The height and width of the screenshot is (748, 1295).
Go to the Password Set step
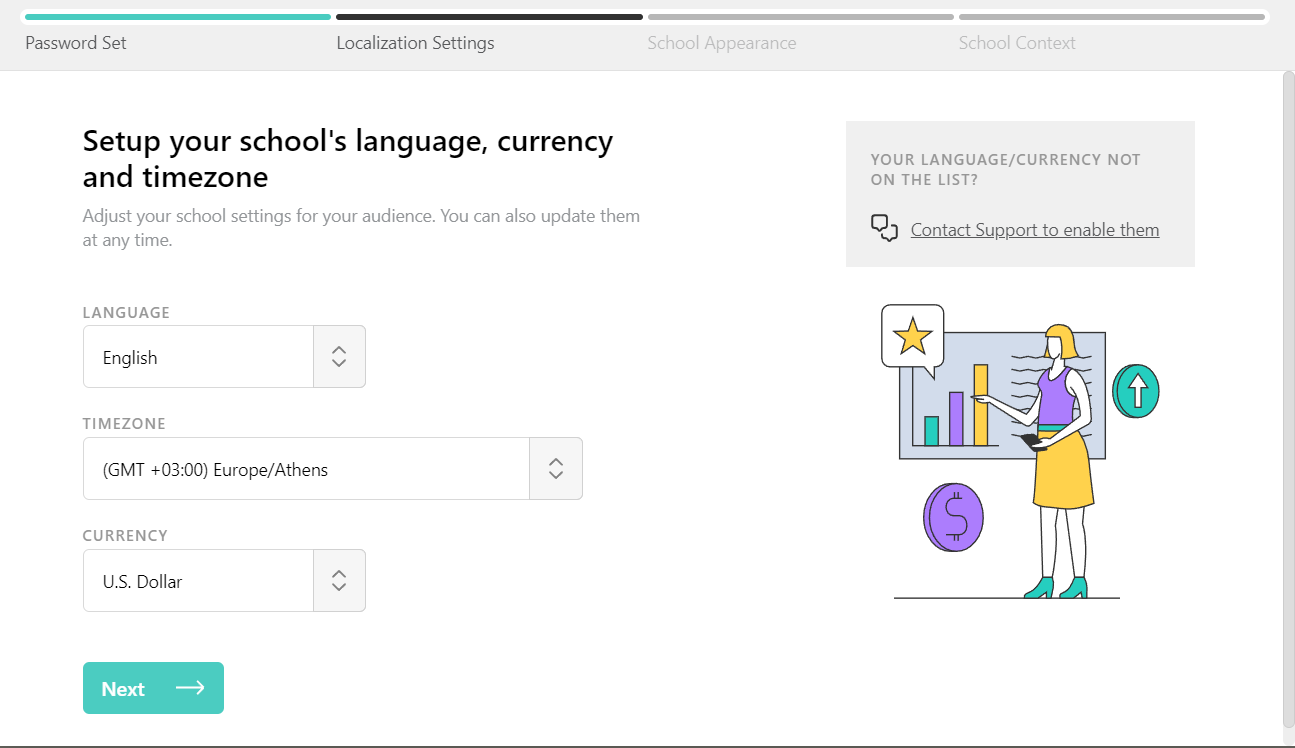[76, 43]
